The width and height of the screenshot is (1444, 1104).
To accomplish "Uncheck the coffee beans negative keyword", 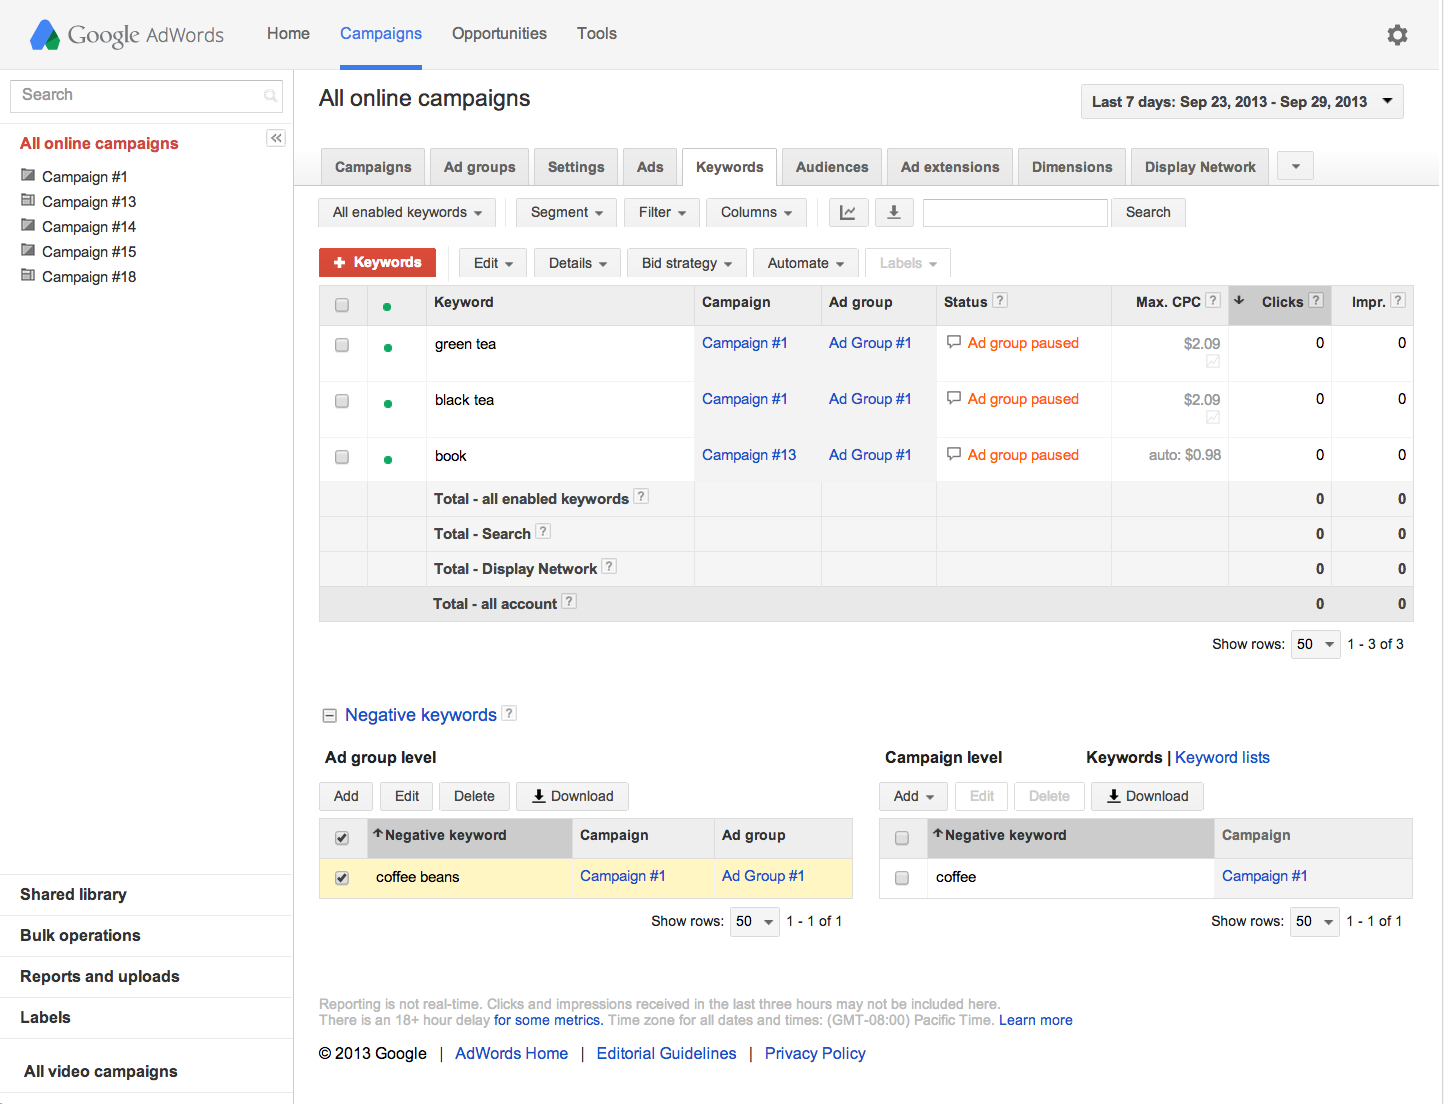I will 342,878.
